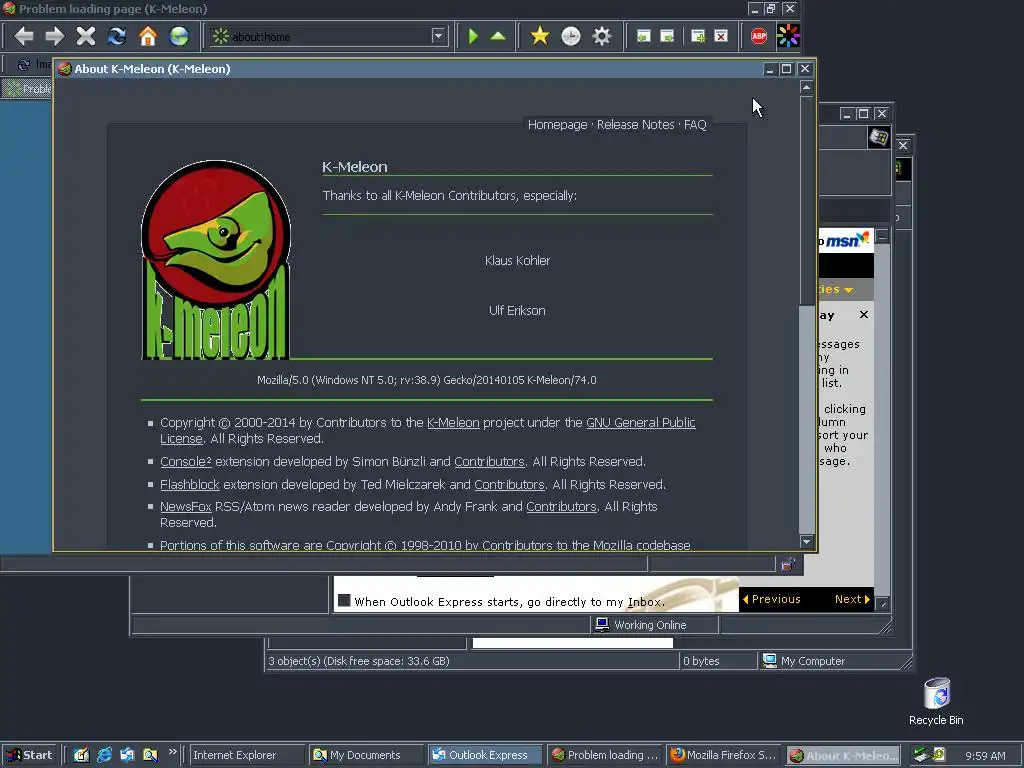Open the Flashblock link
The image size is (1024, 768).
(189, 485)
